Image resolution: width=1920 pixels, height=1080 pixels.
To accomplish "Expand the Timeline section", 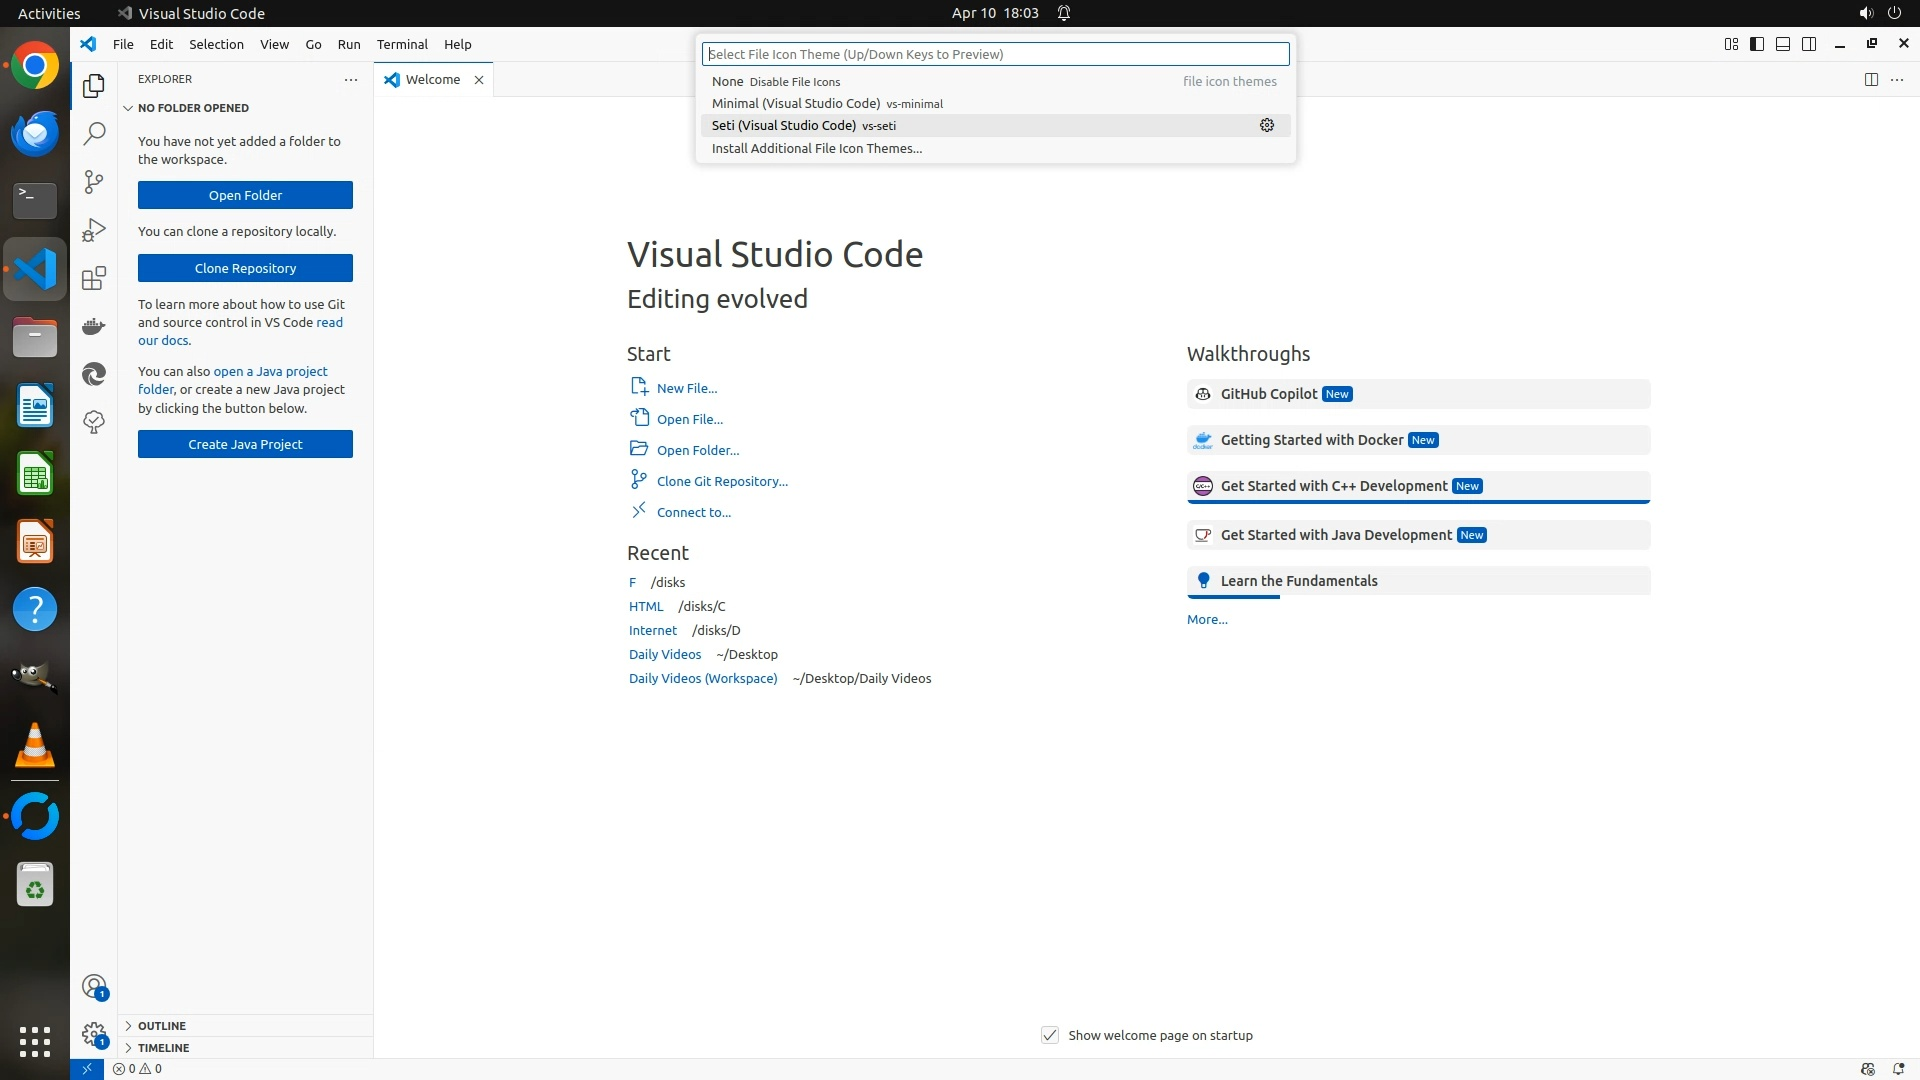I will 163,1048.
